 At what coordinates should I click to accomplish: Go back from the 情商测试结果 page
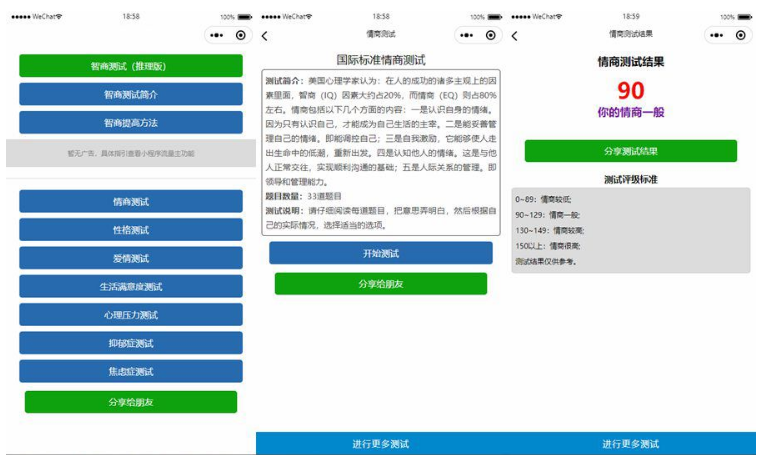click(x=515, y=36)
